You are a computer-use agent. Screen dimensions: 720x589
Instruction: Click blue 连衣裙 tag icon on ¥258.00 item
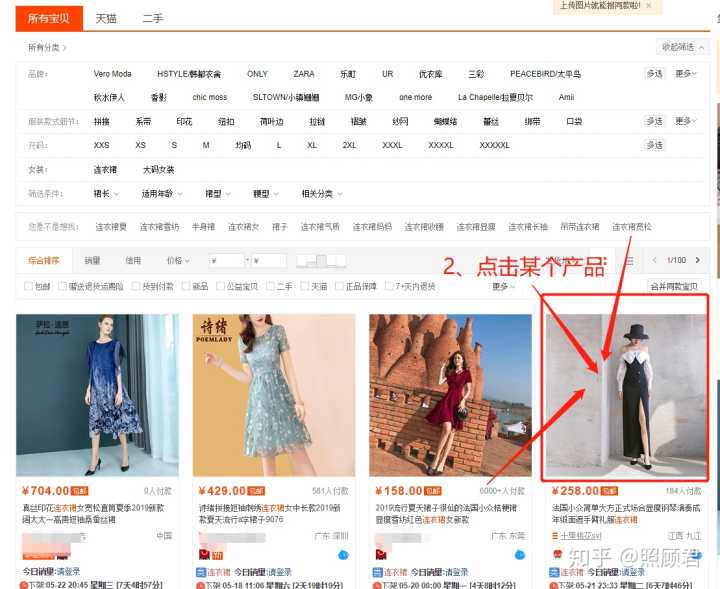click(x=554, y=572)
